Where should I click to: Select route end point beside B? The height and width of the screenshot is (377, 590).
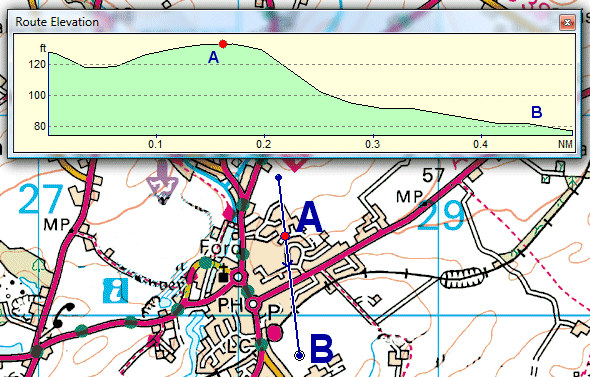point(299,355)
